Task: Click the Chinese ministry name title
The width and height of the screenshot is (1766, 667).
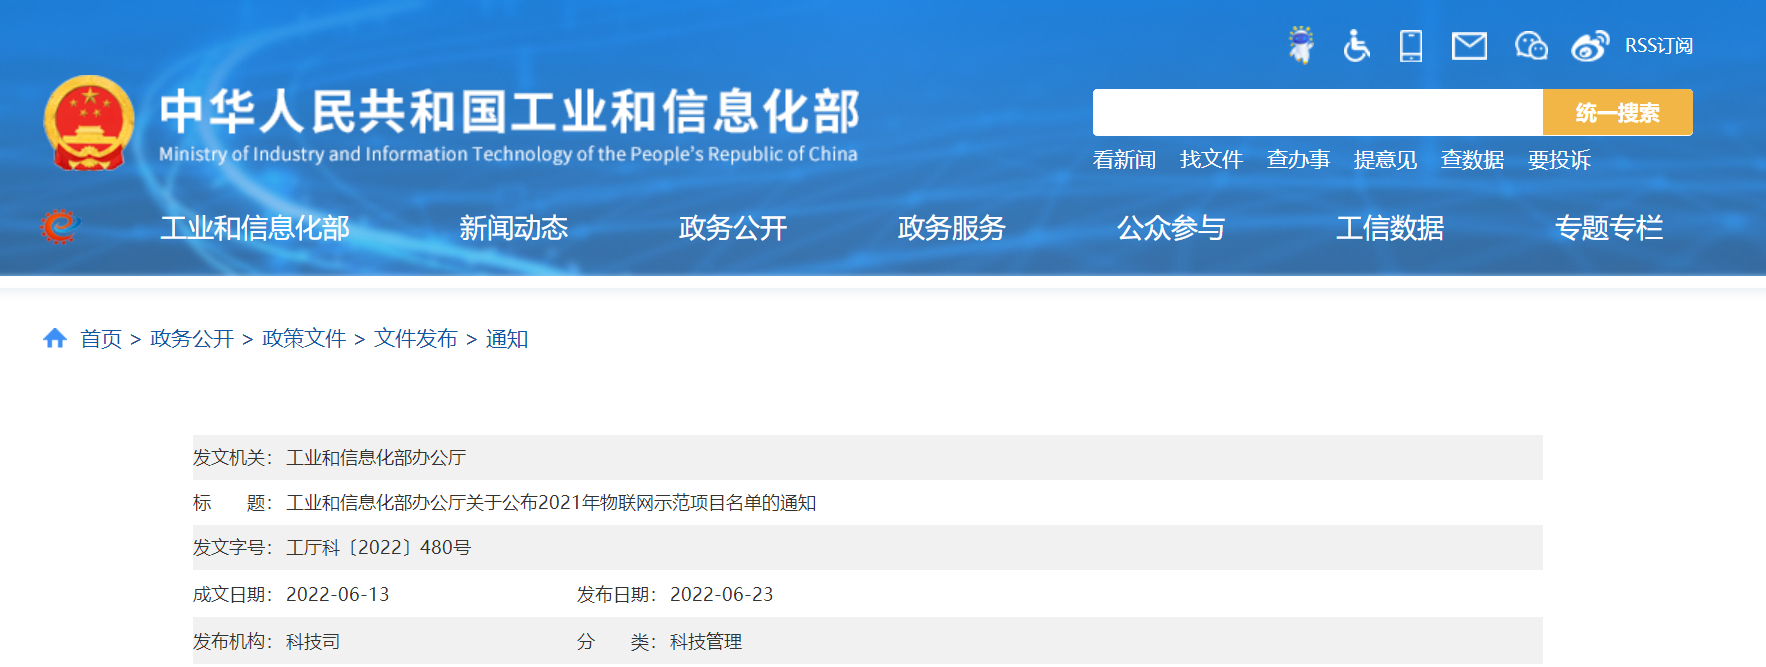Action: coord(509,111)
